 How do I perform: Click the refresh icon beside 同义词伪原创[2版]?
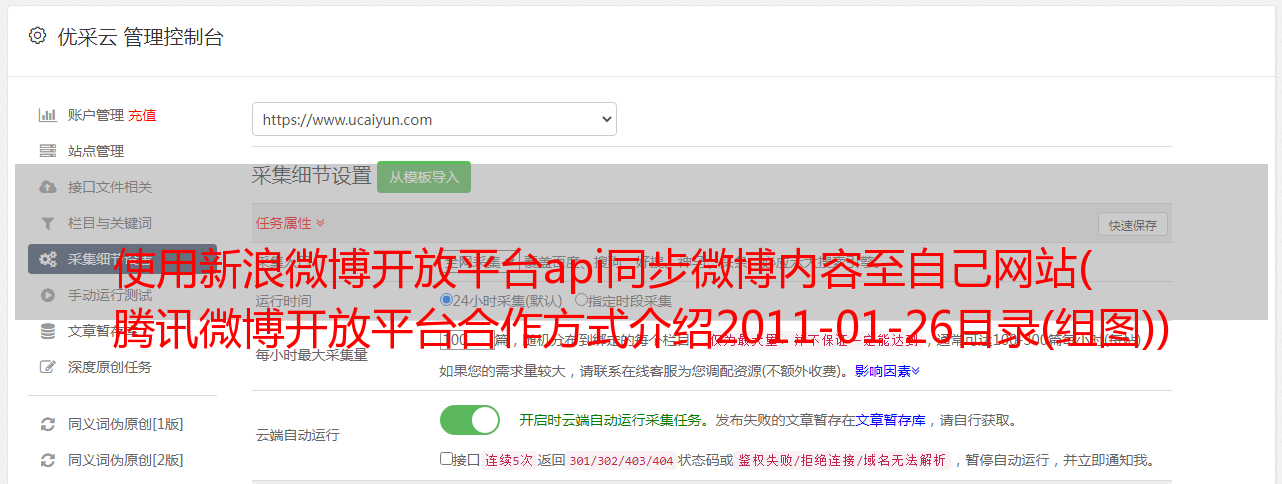47,460
